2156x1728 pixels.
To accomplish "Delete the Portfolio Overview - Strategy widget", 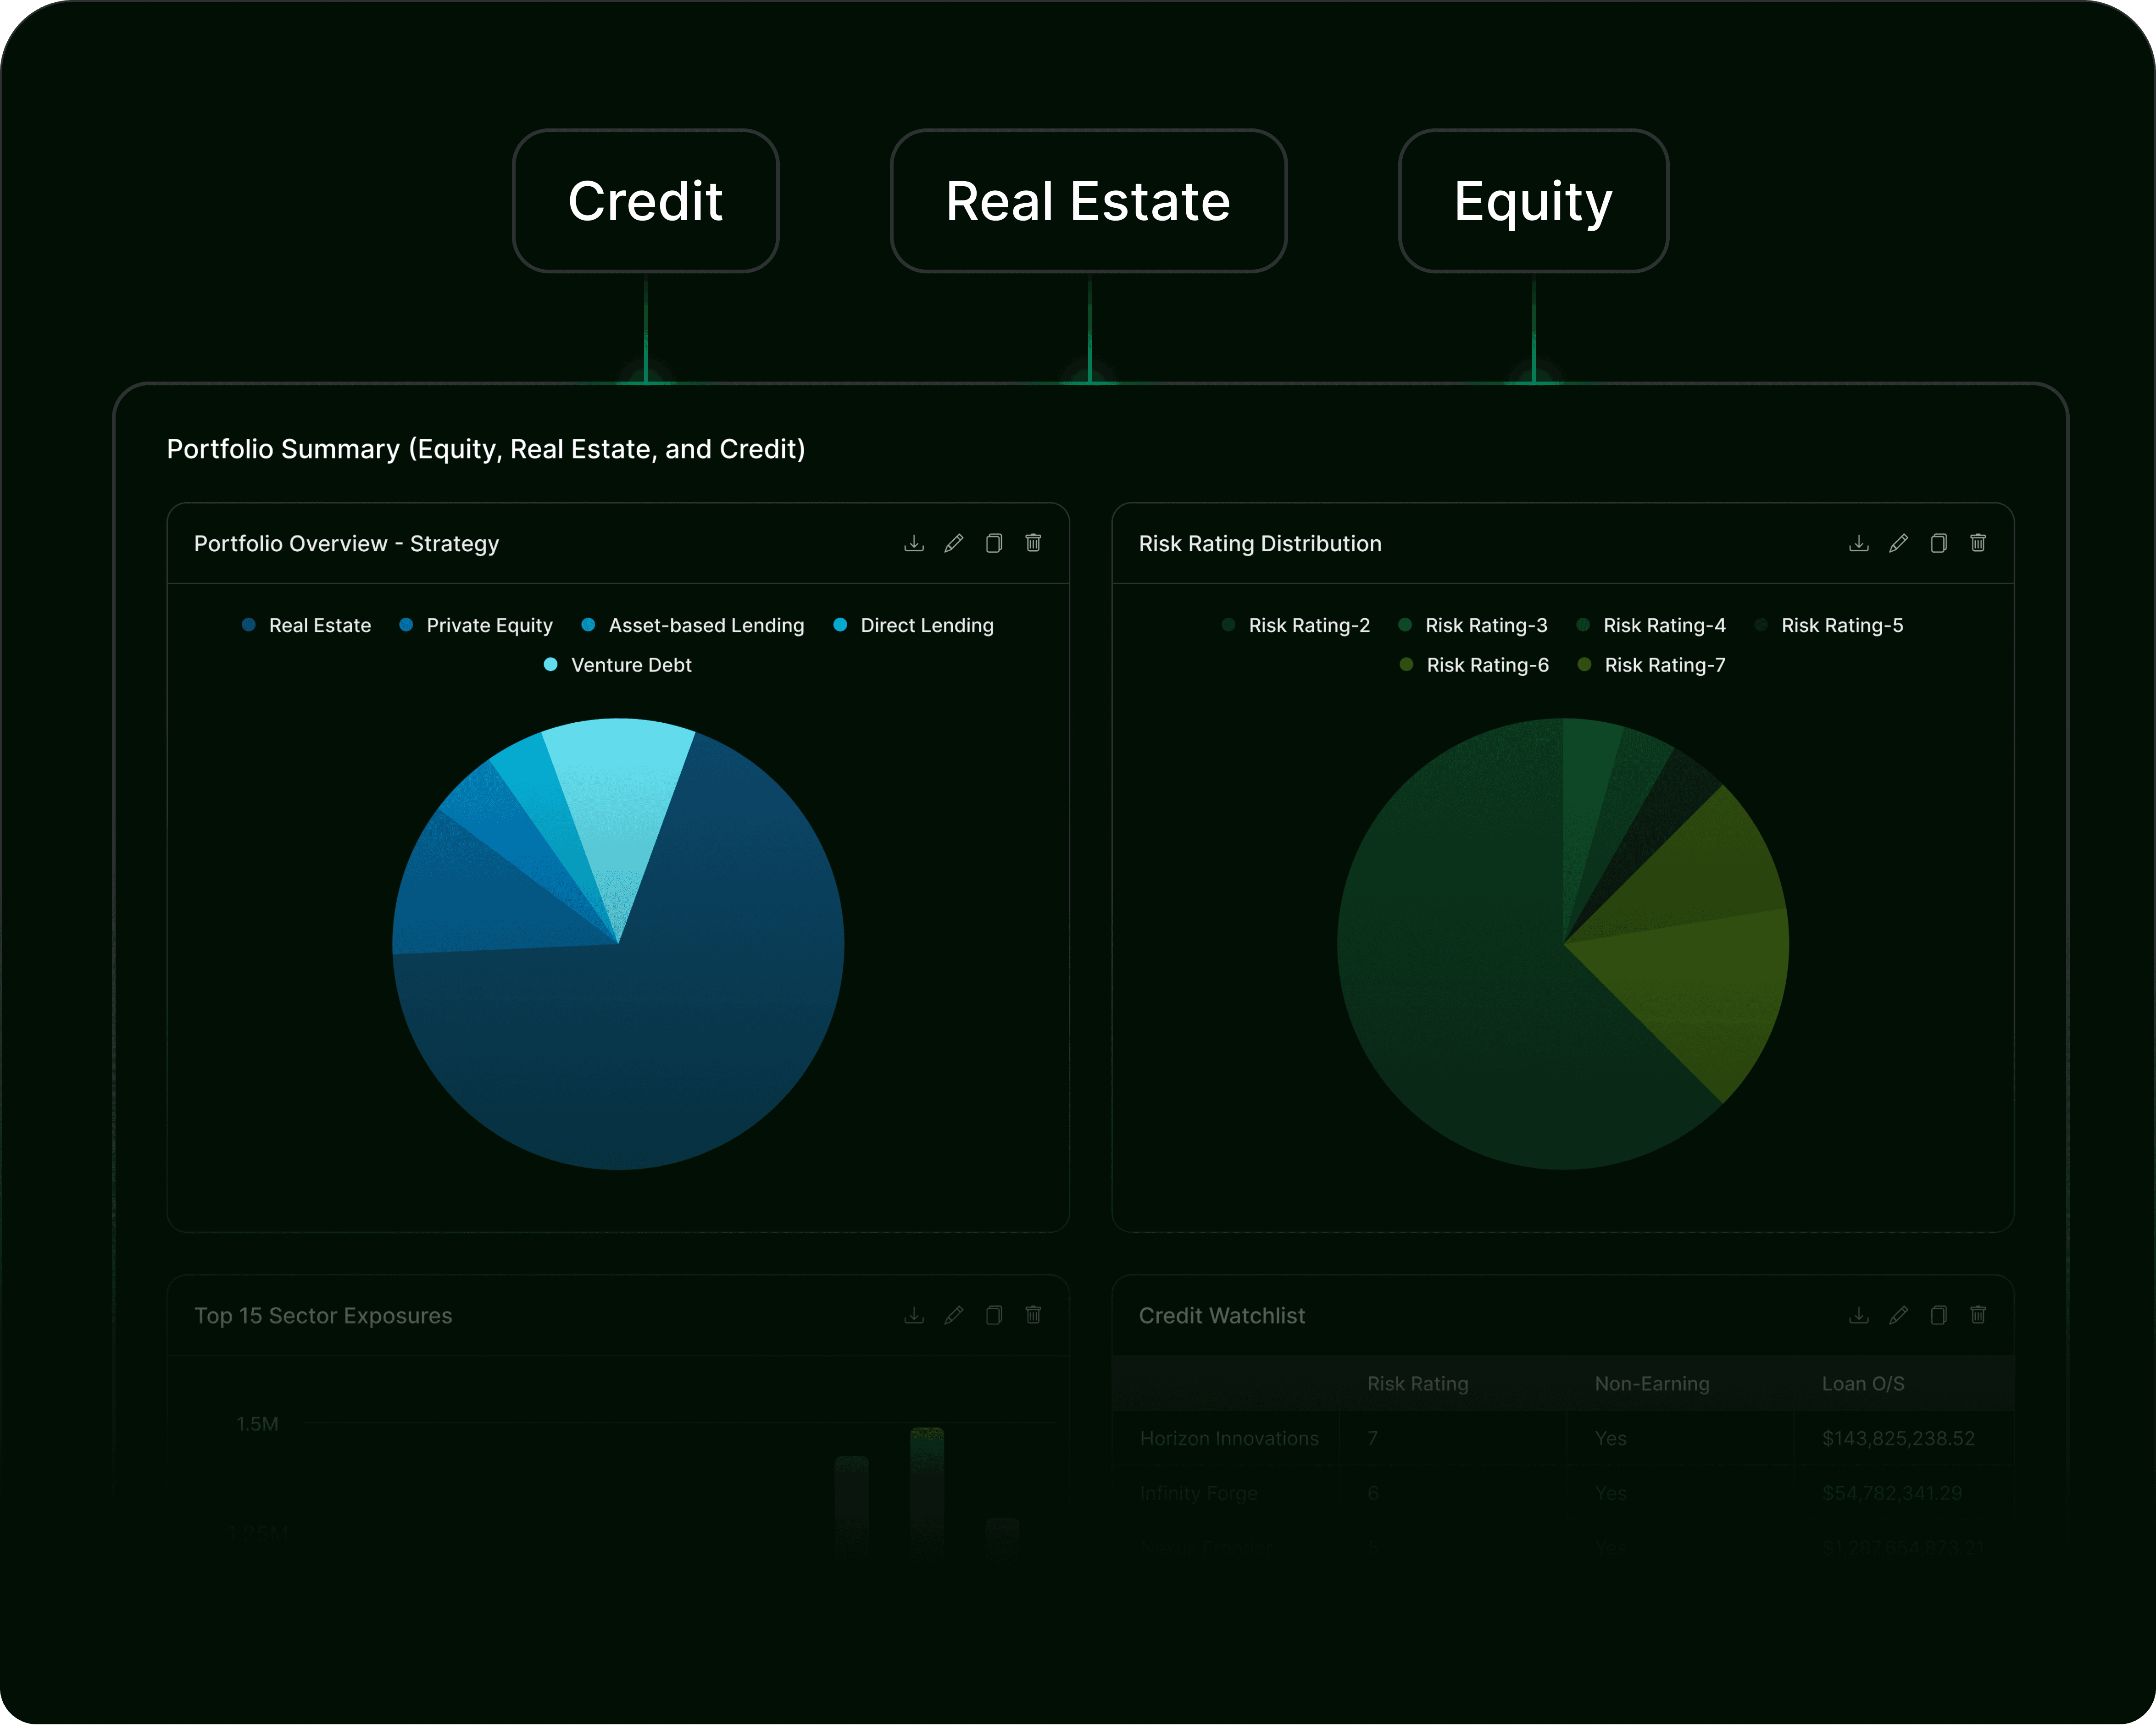I will pyautogui.click(x=1033, y=543).
